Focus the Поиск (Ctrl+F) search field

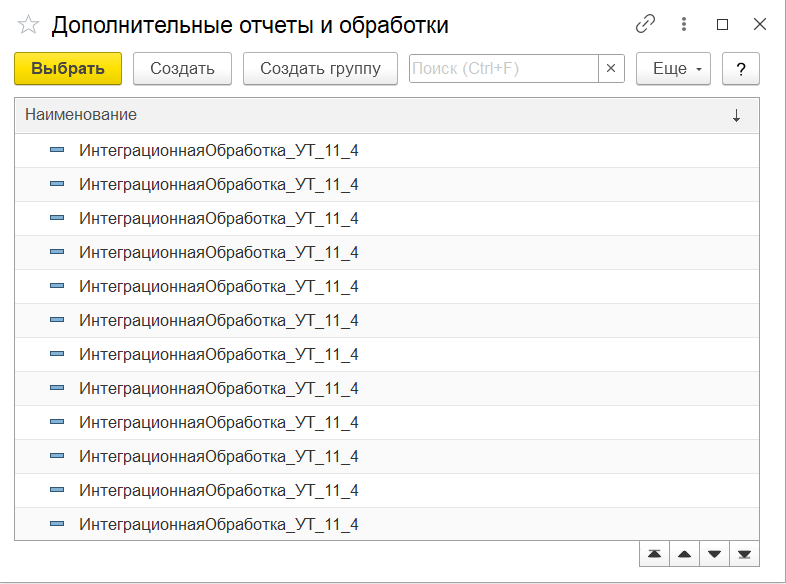click(504, 68)
